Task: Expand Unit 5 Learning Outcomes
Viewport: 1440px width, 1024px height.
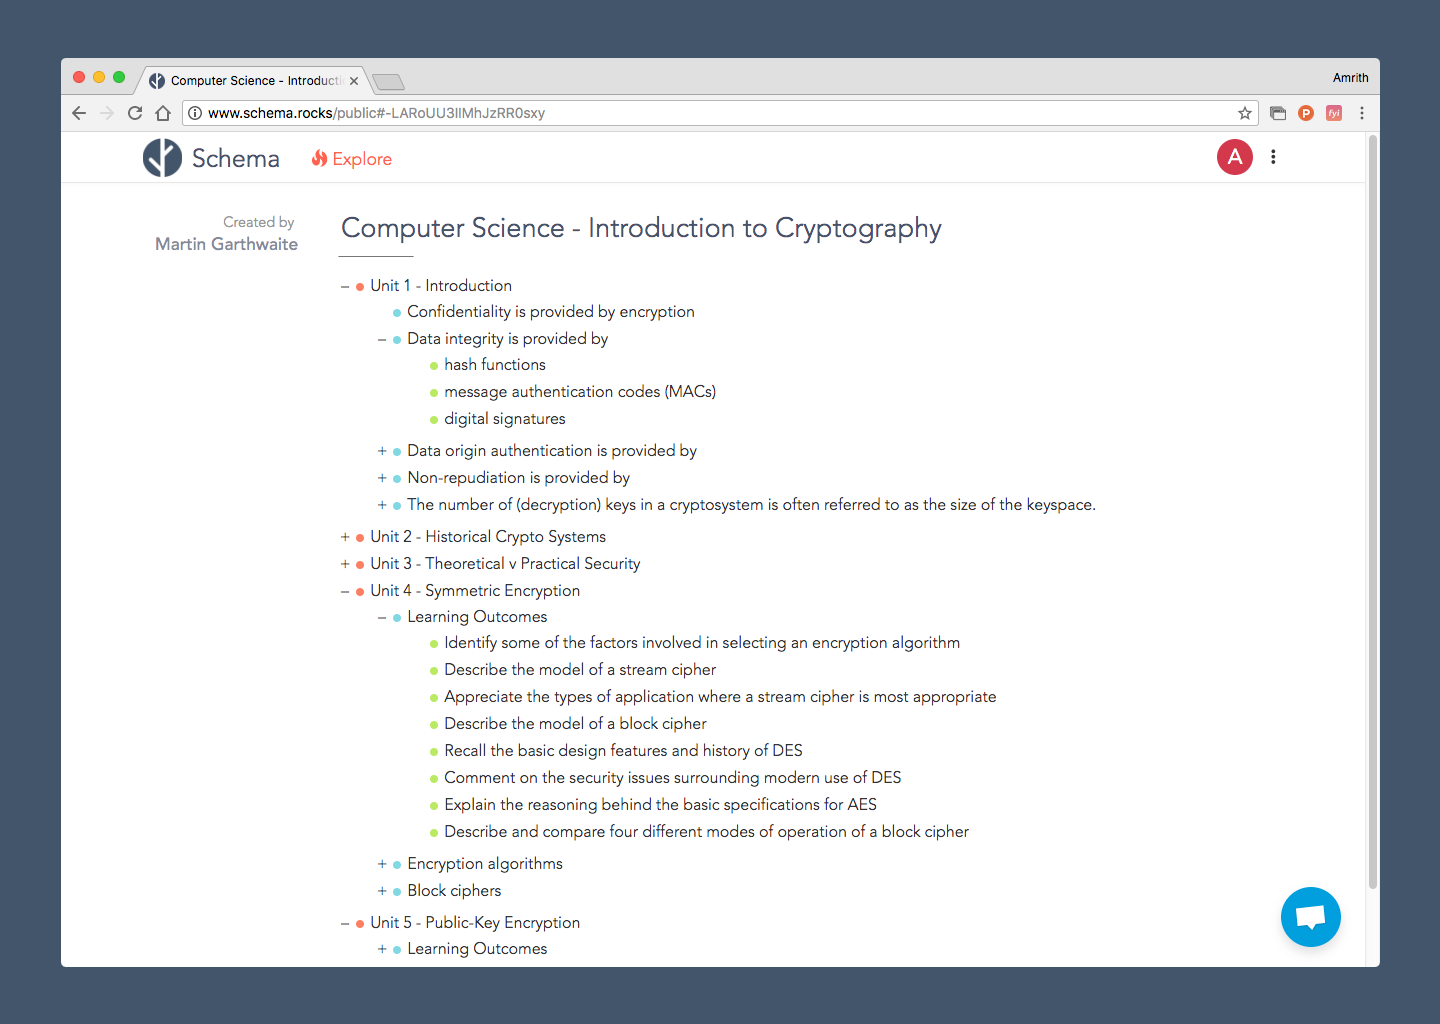Action: click(382, 949)
